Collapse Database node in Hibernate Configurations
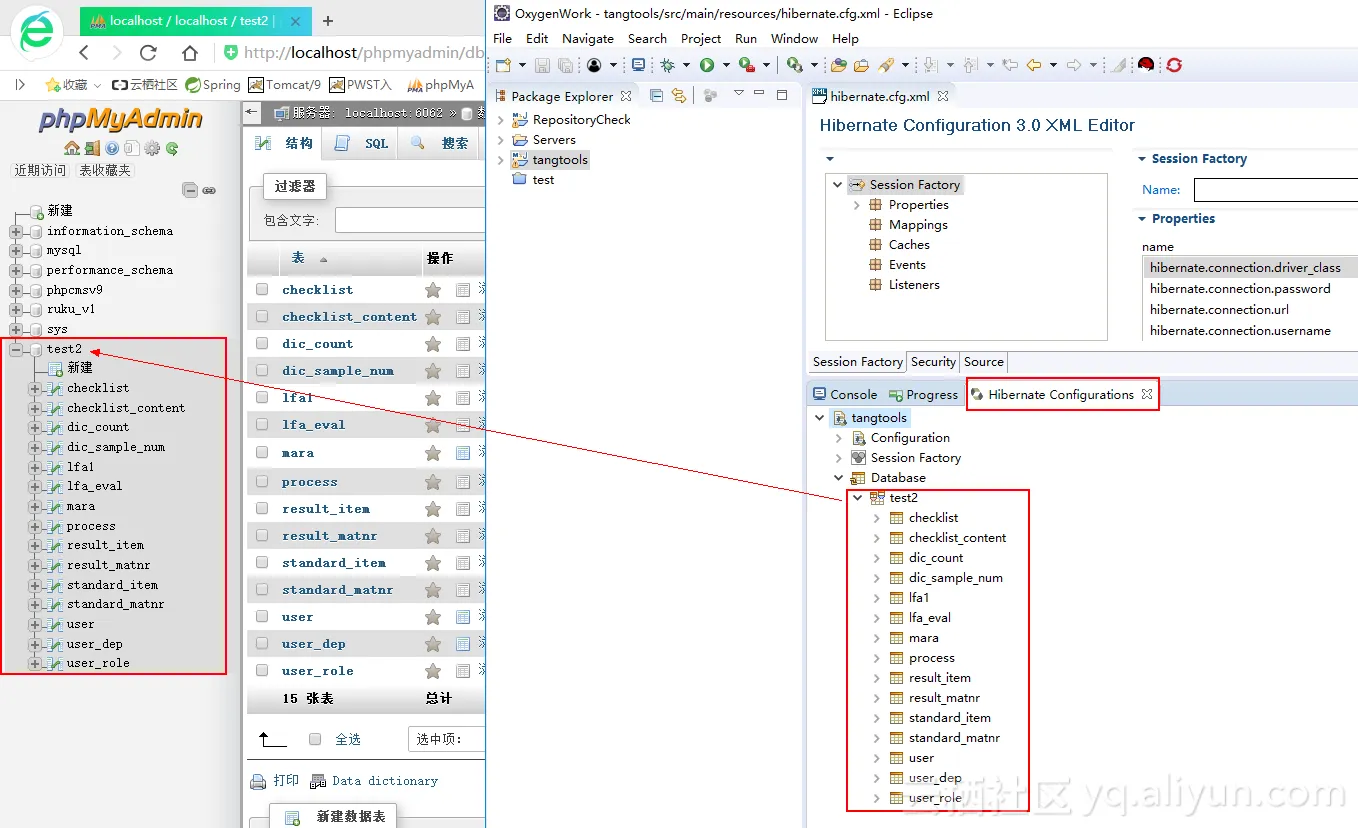This screenshot has height=828, width=1358. click(x=838, y=478)
